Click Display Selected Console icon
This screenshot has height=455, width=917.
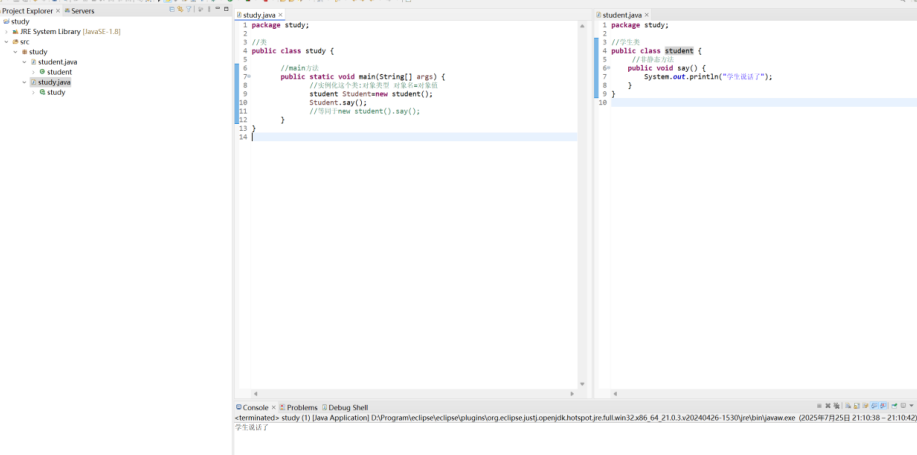coord(903,405)
